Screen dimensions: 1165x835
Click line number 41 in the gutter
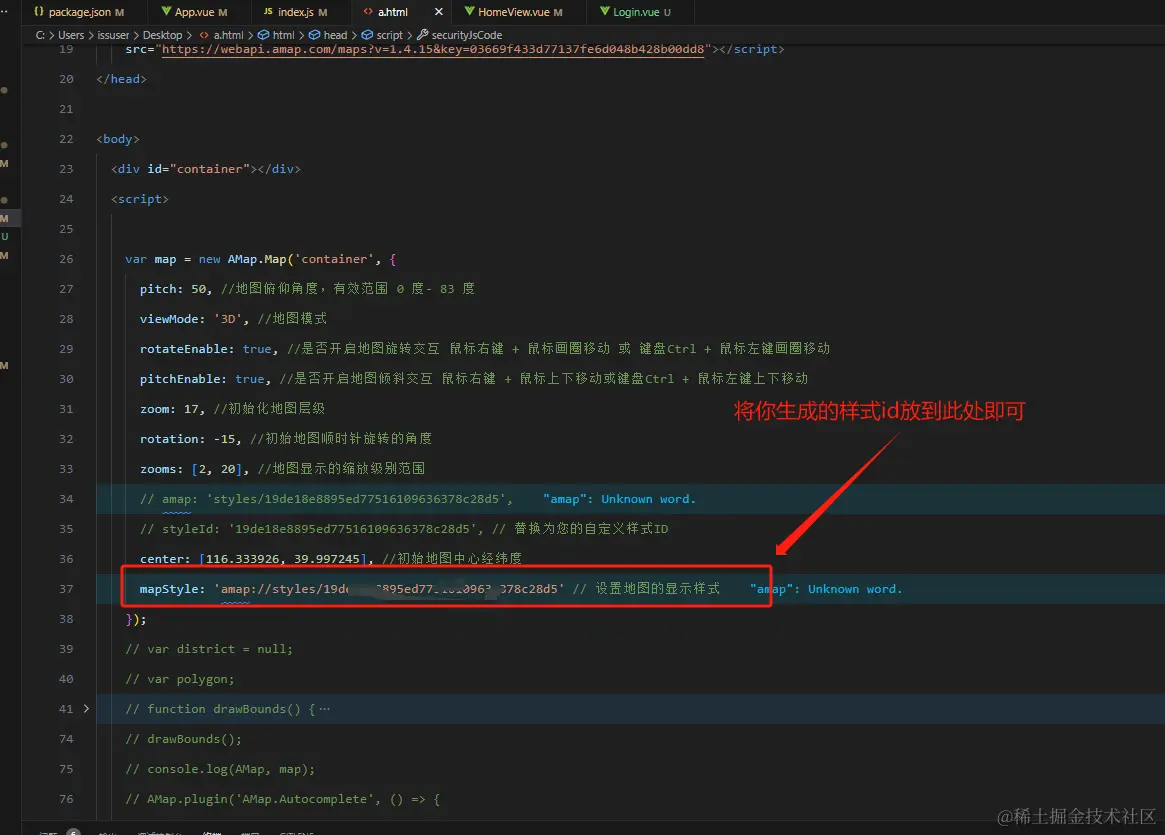(x=66, y=709)
